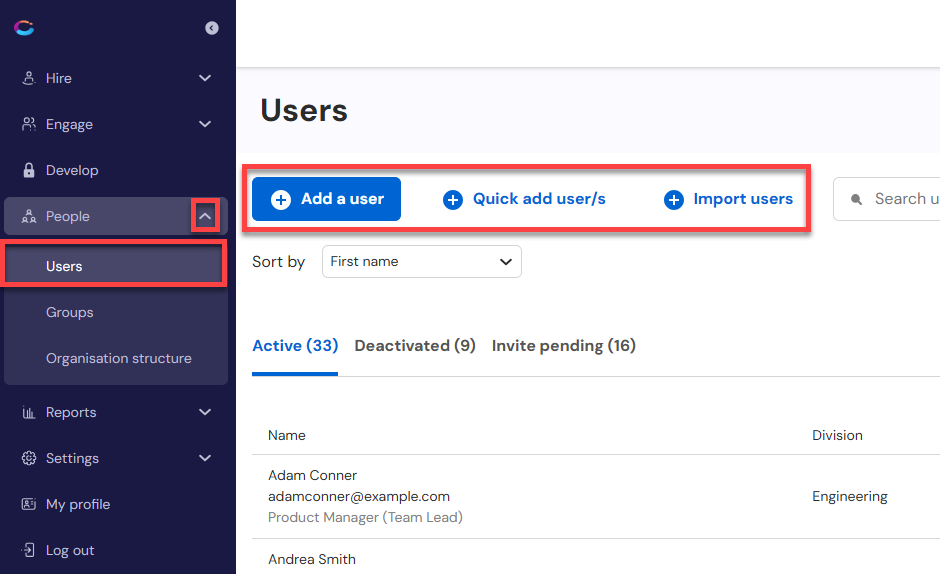Click the search magnifier icon
940x574 pixels.
point(856,199)
